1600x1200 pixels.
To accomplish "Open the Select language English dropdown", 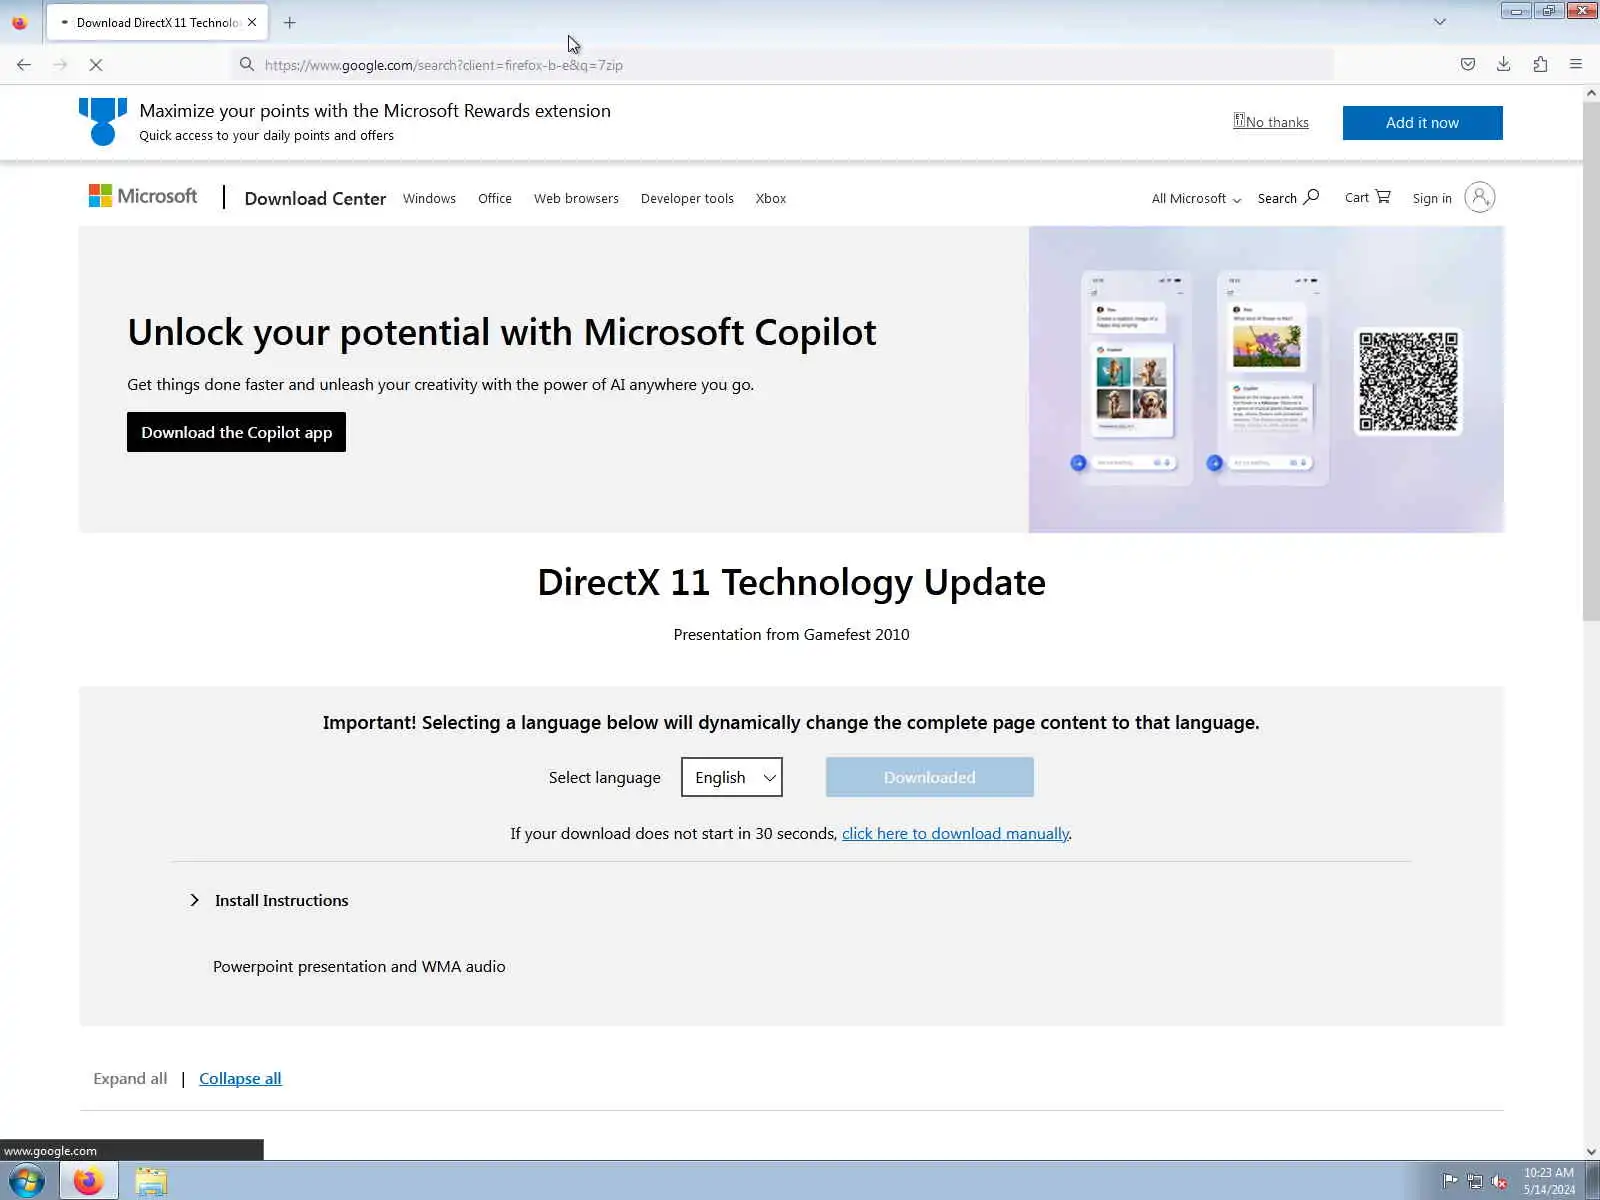I will (732, 777).
